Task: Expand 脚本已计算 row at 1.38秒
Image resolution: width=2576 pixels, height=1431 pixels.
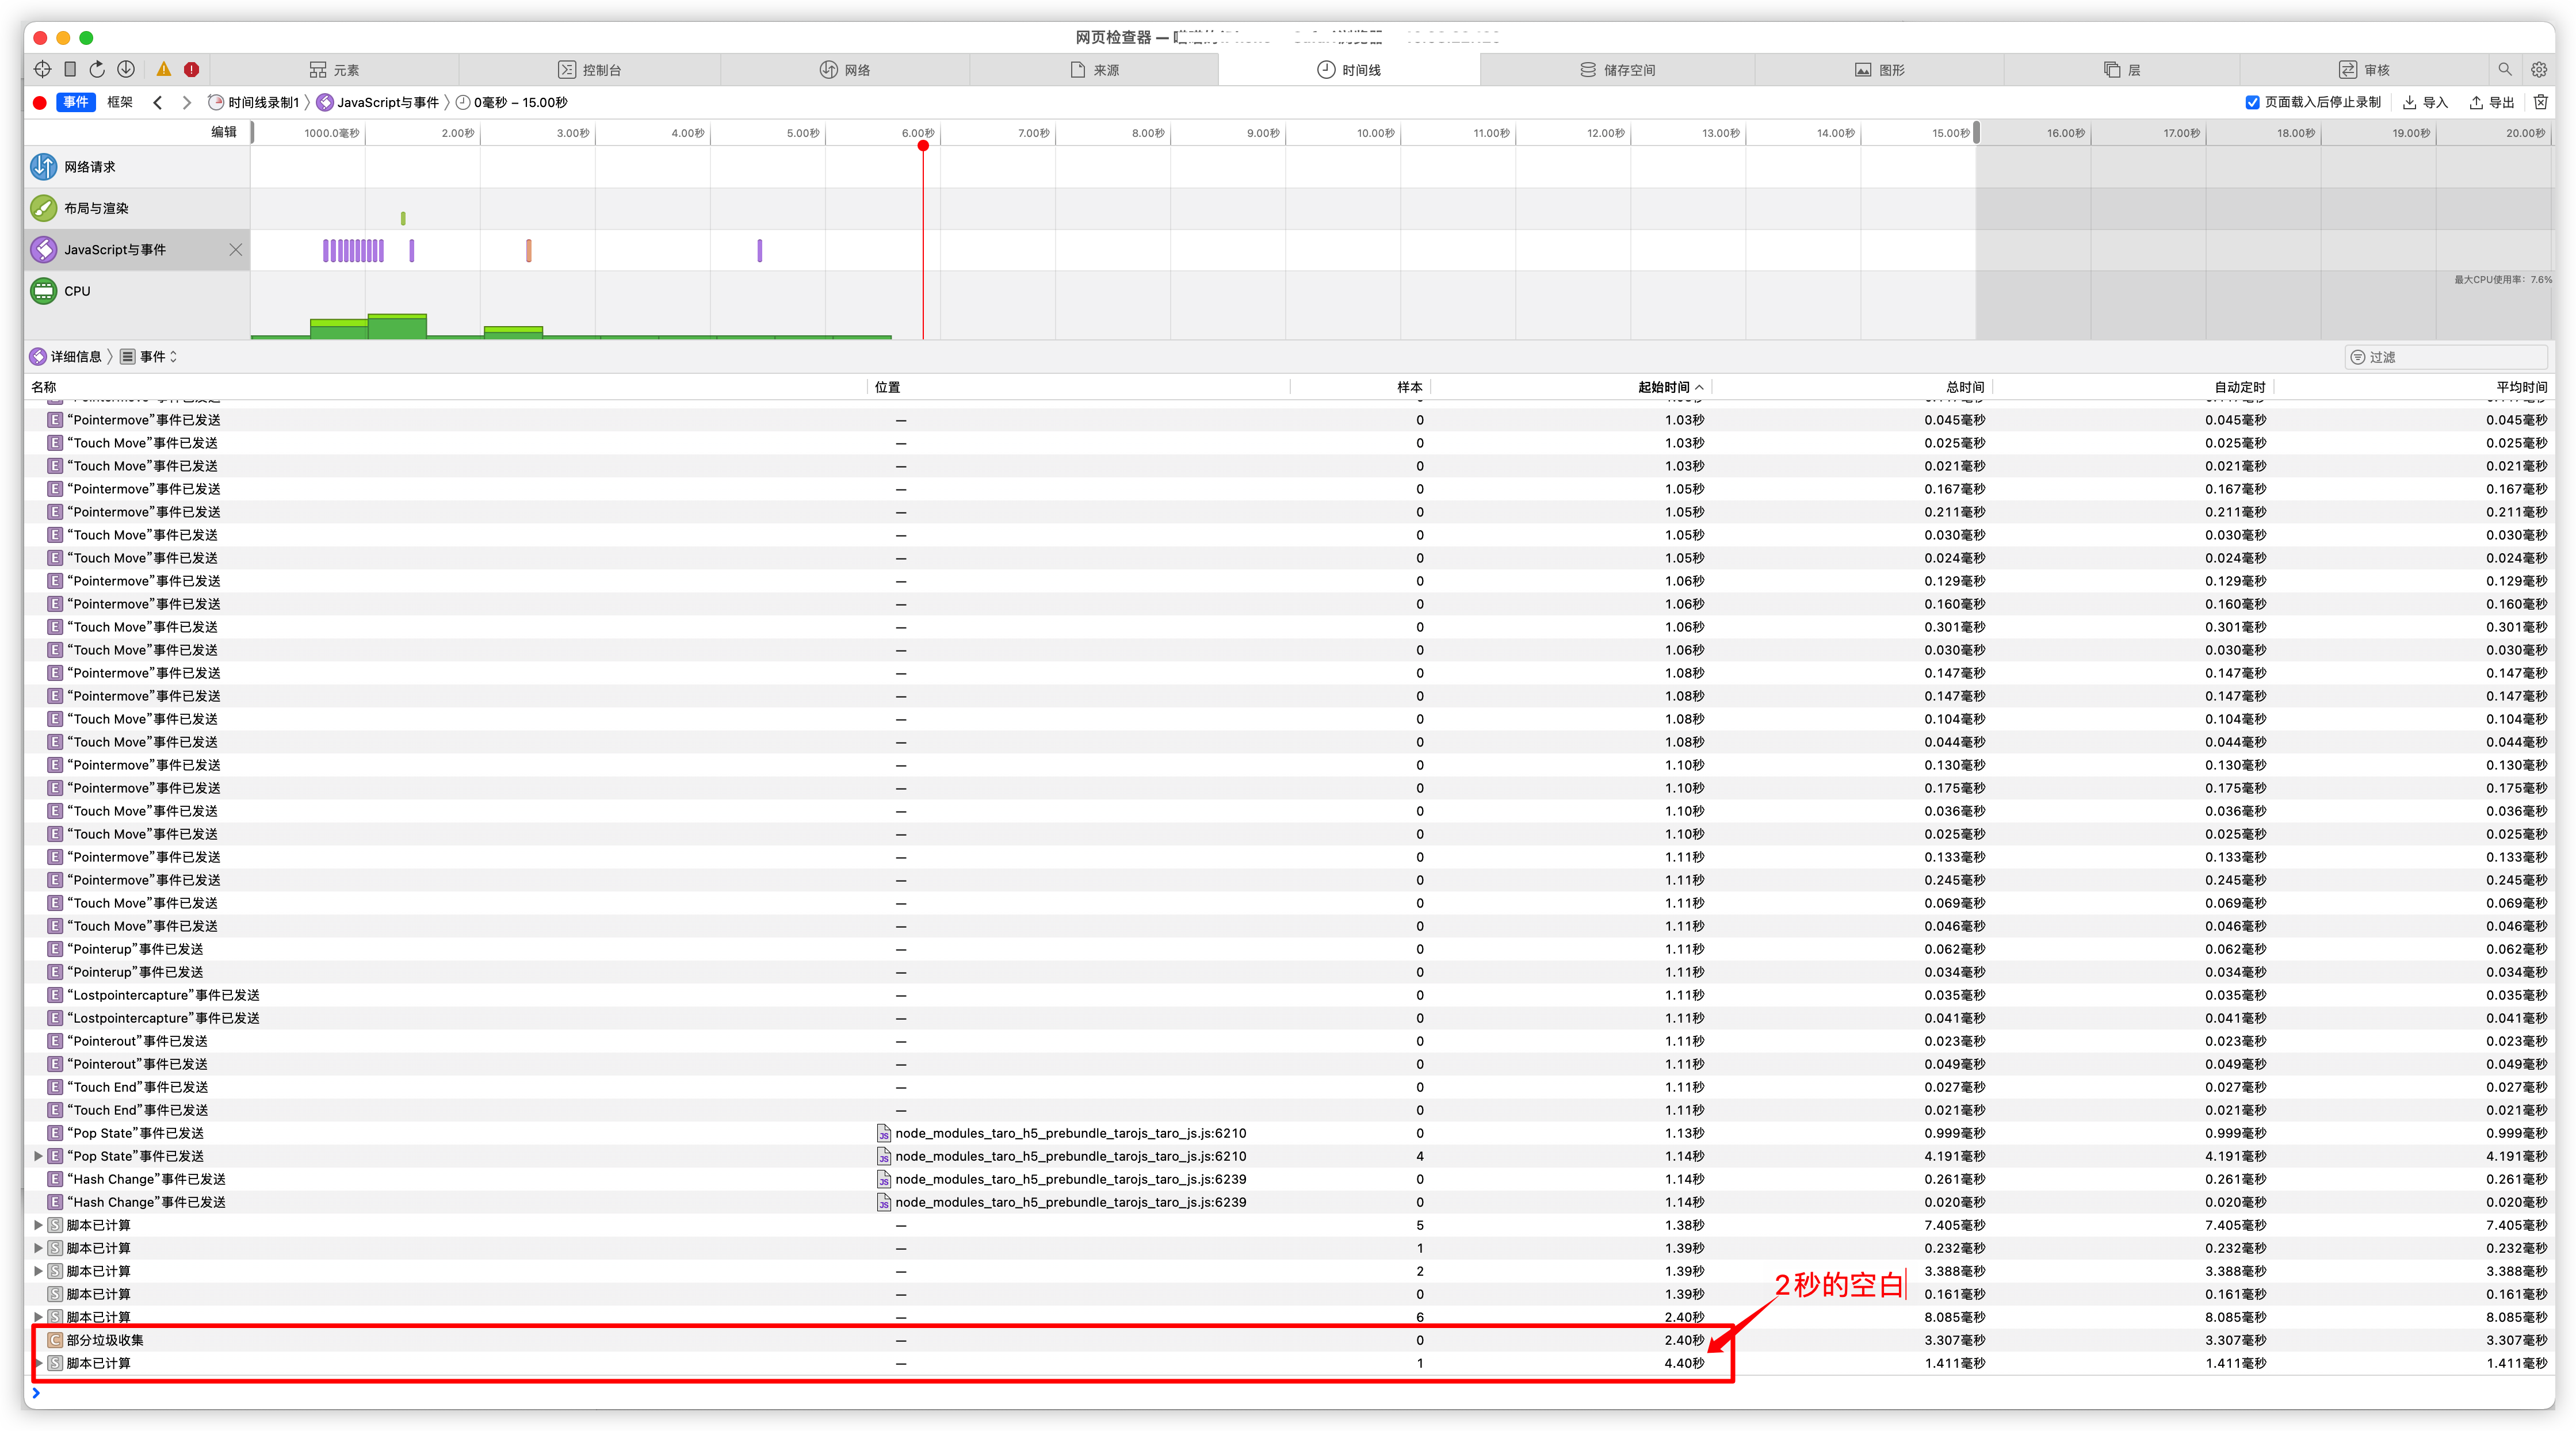Action: pos(38,1225)
